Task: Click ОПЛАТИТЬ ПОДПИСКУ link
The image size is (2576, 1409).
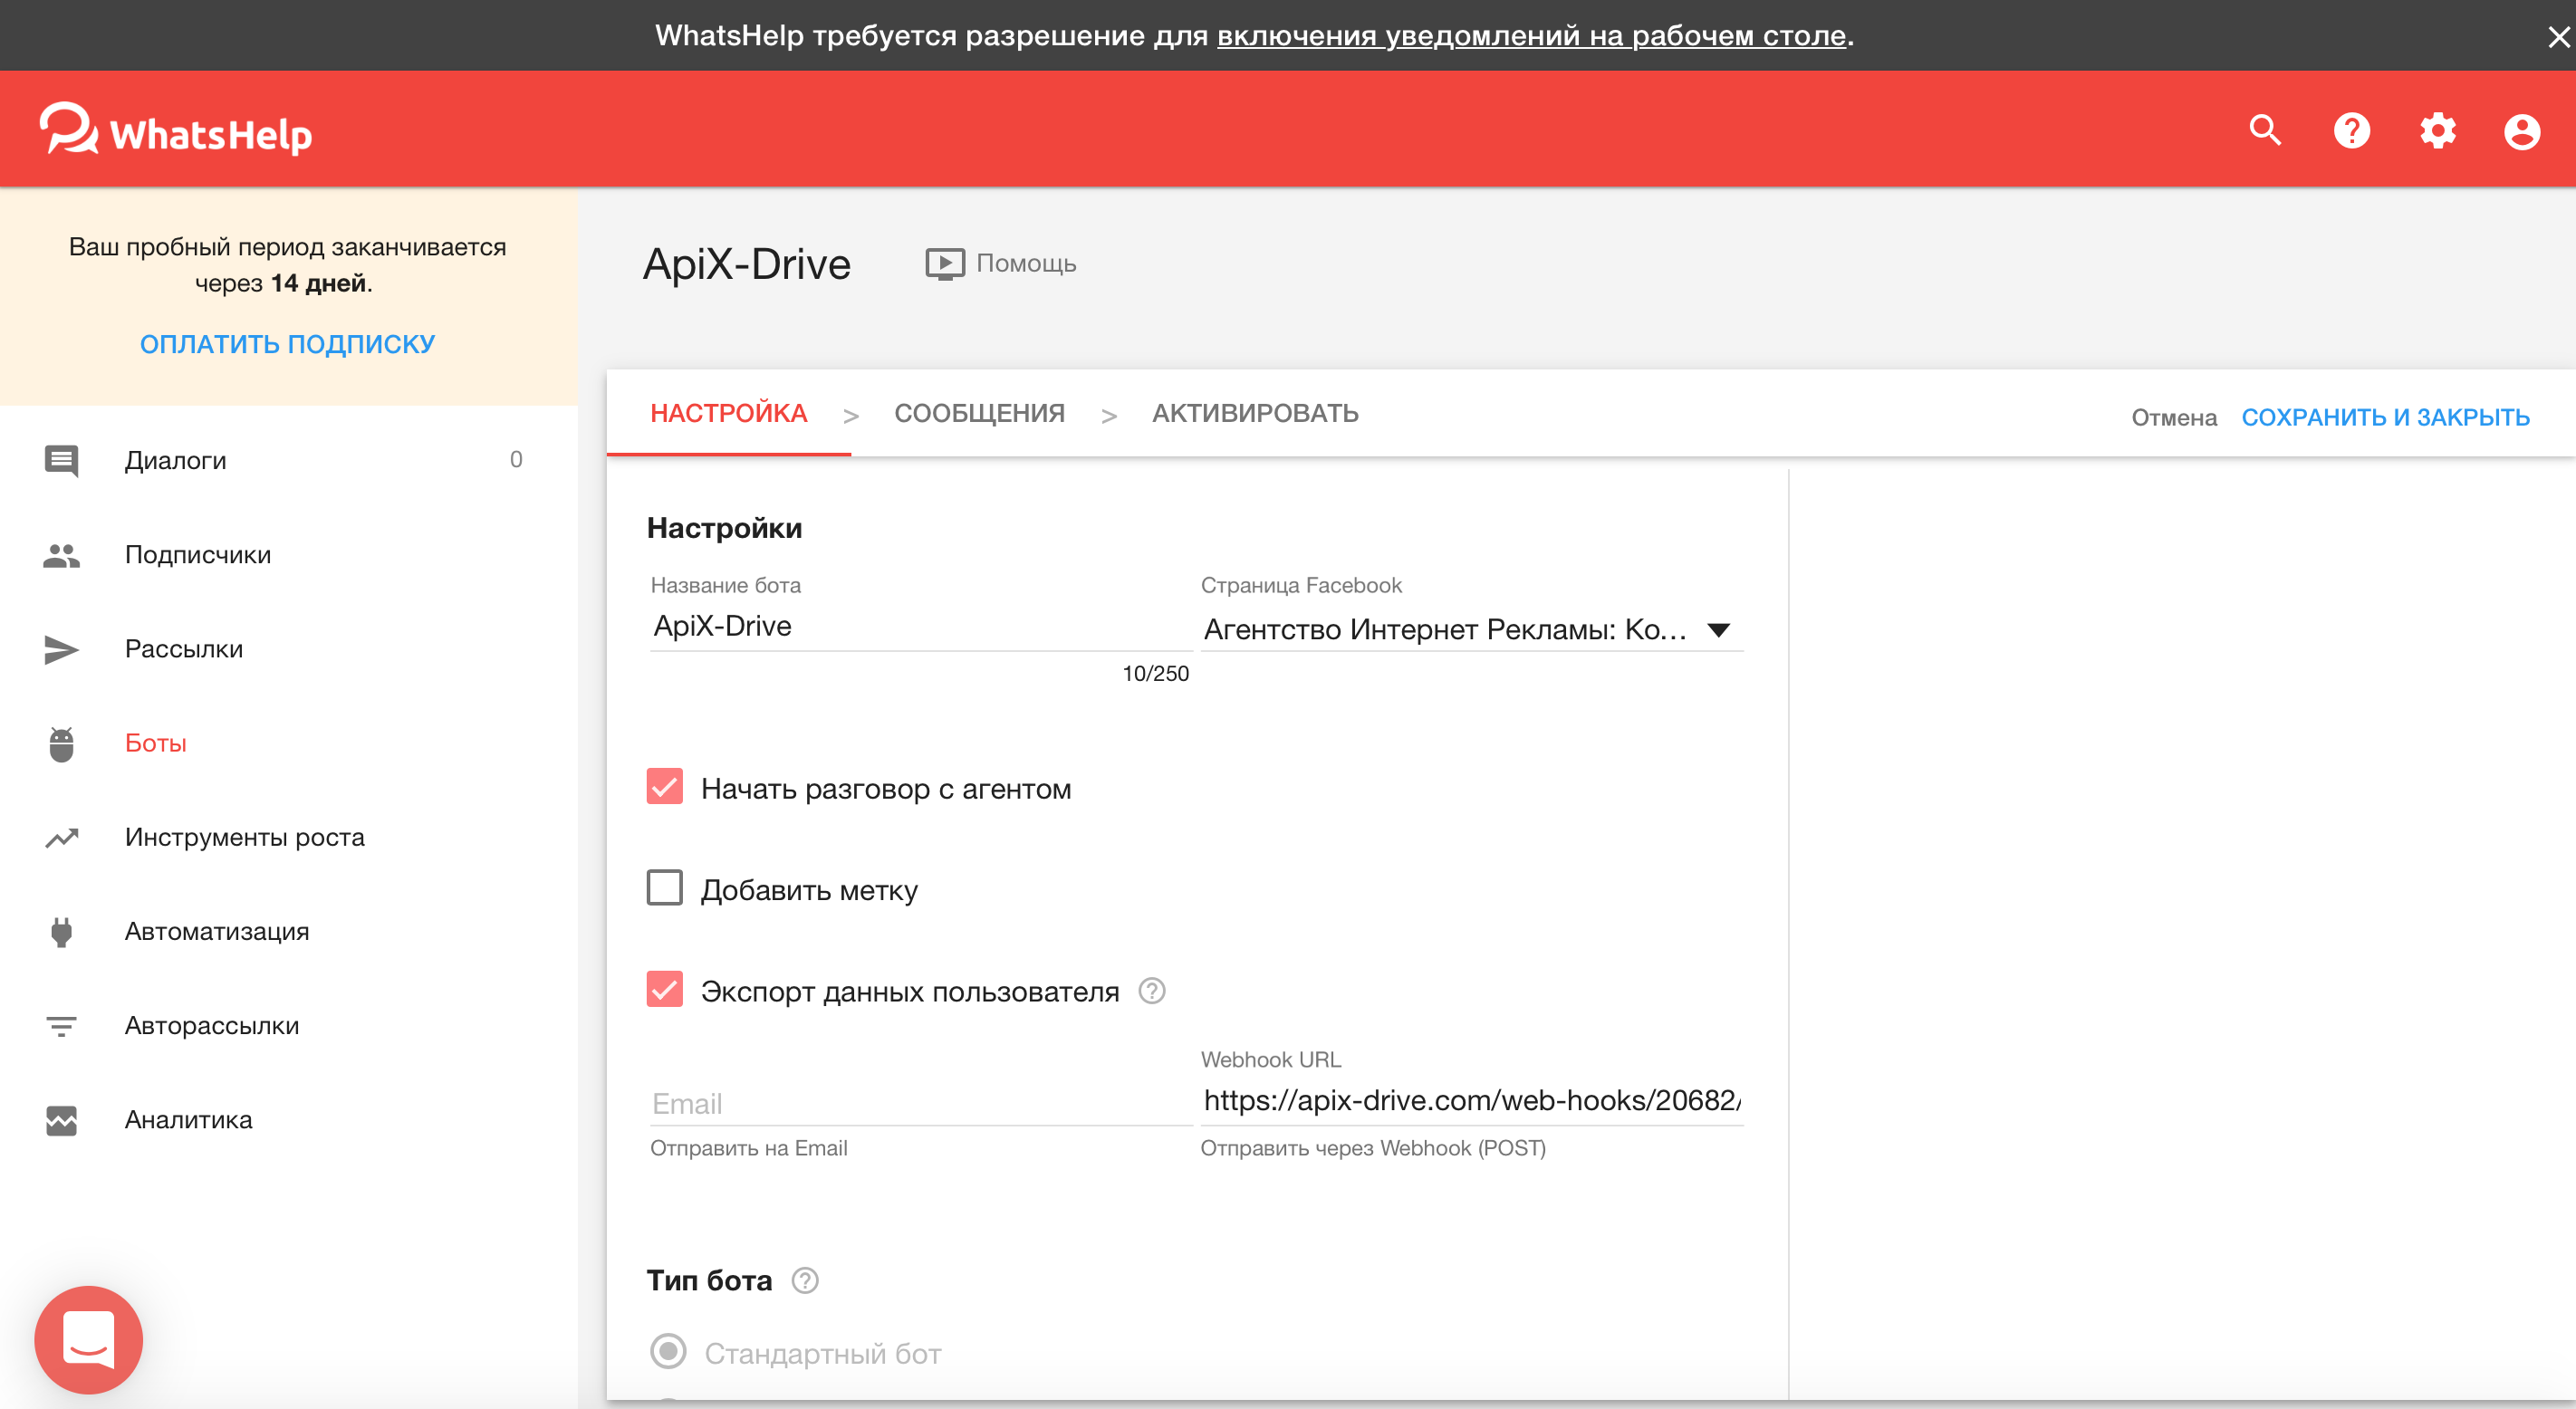Action: tap(287, 344)
